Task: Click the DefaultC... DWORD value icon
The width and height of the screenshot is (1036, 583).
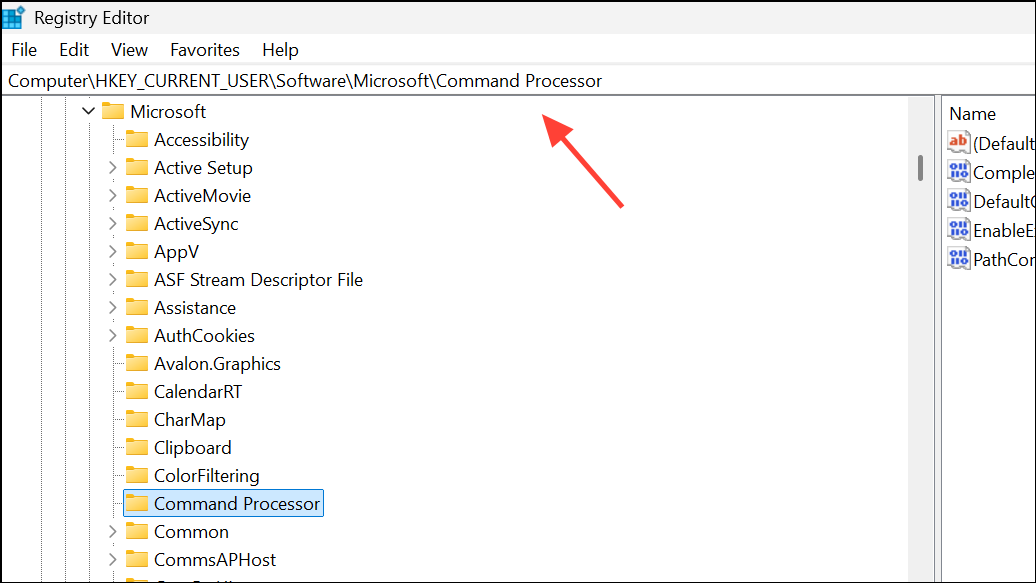Action: (959, 200)
